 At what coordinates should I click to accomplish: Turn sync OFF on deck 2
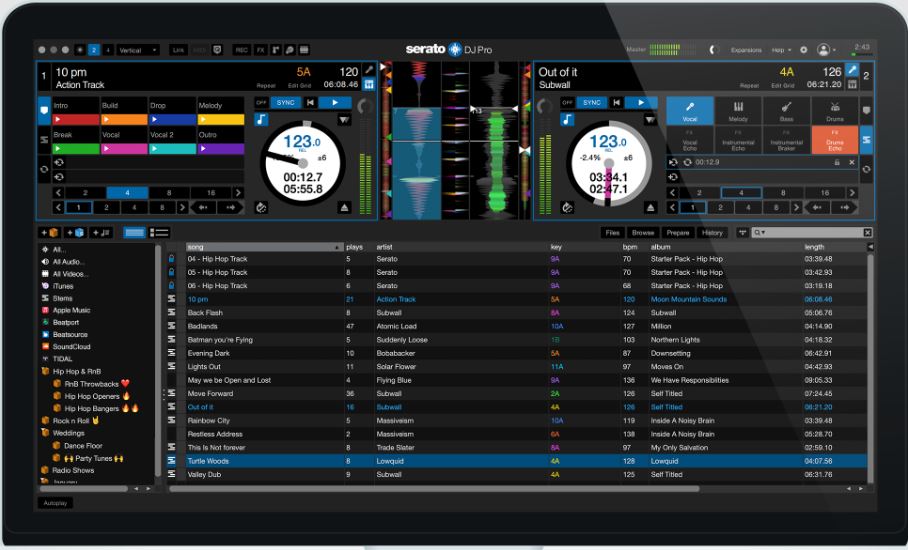pyautogui.click(x=568, y=102)
